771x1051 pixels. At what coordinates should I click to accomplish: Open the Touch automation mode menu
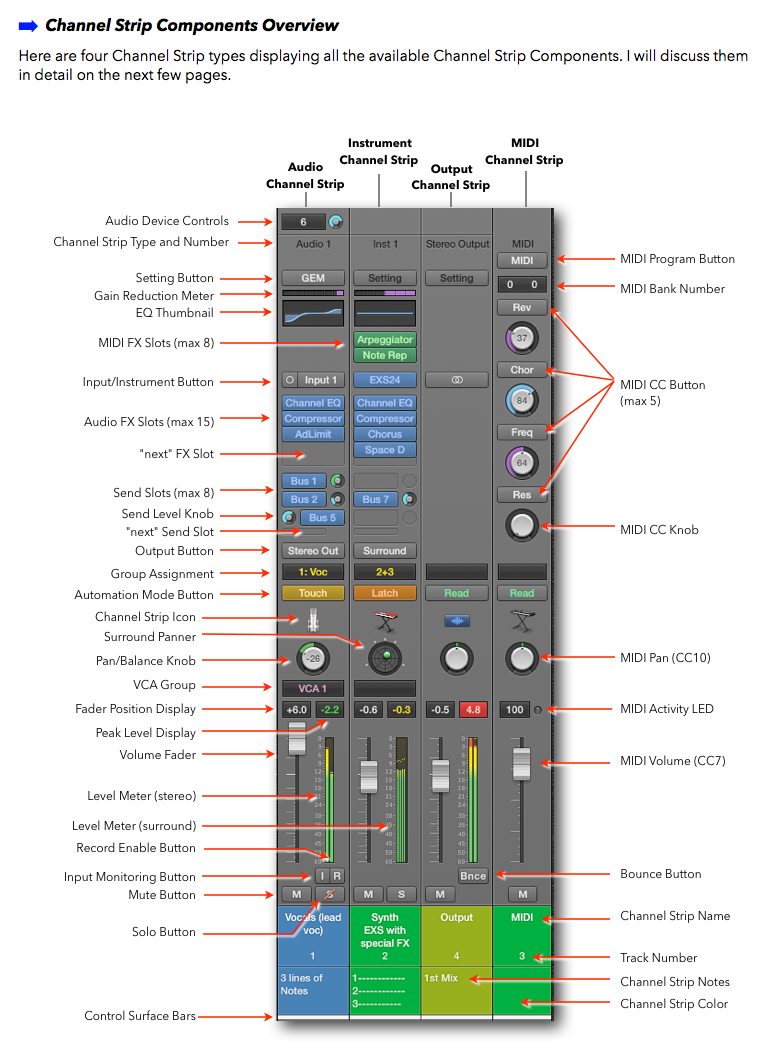[313, 593]
